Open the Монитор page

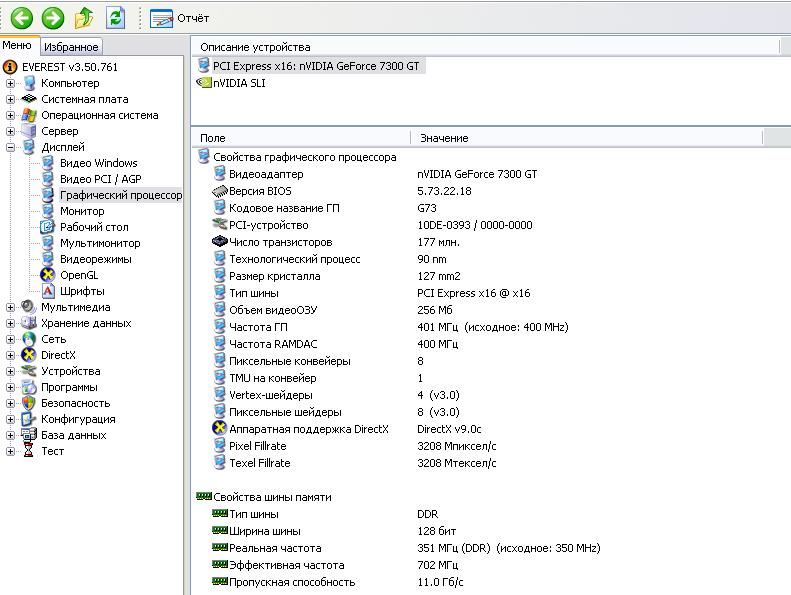82,211
